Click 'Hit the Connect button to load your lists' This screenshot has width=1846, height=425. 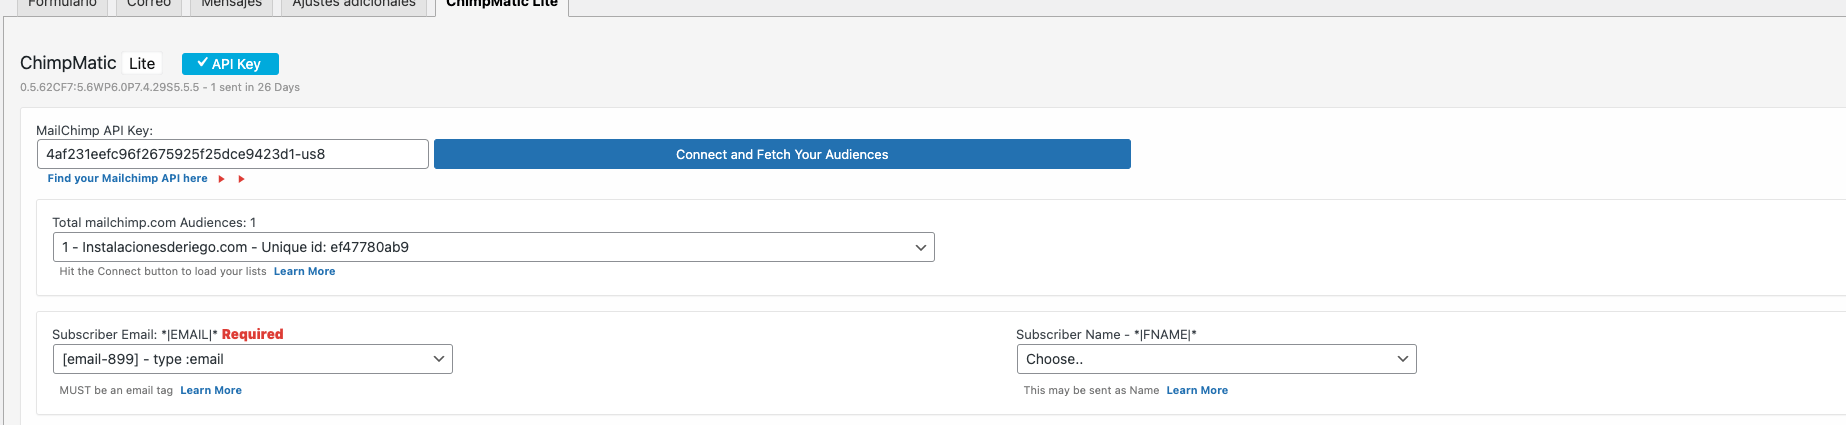click(x=163, y=271)
